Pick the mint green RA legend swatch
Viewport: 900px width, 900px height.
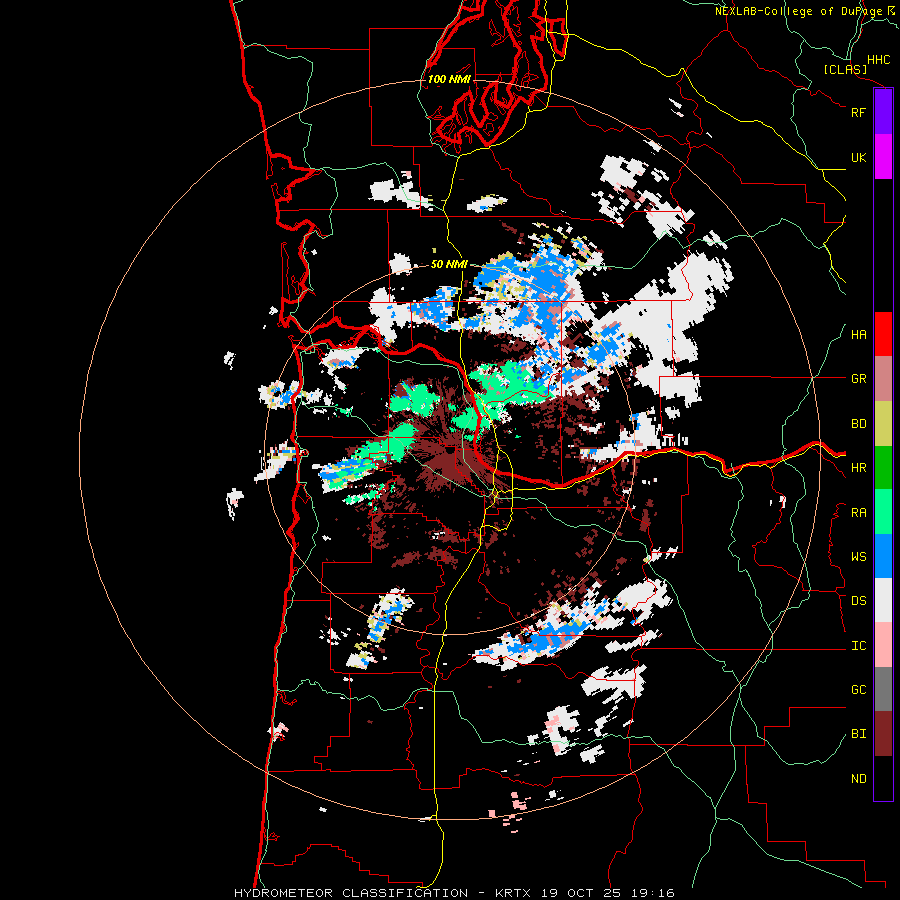click(883, 512)
